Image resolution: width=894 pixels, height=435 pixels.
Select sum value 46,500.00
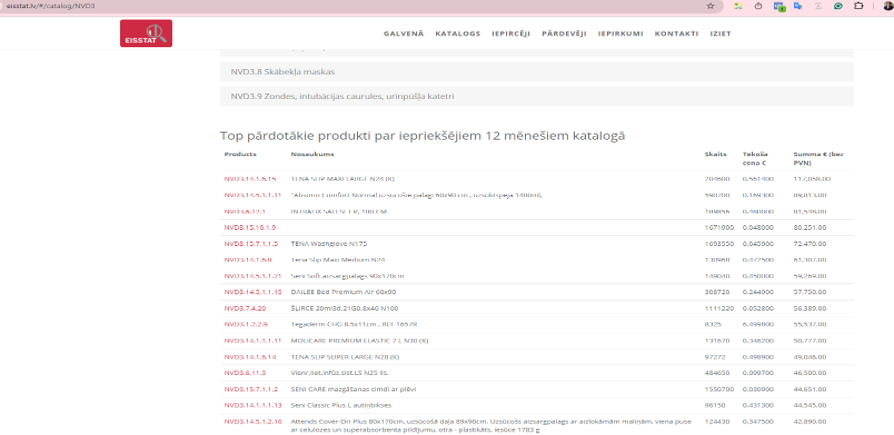pyautogui.click(x=810, y=373)
